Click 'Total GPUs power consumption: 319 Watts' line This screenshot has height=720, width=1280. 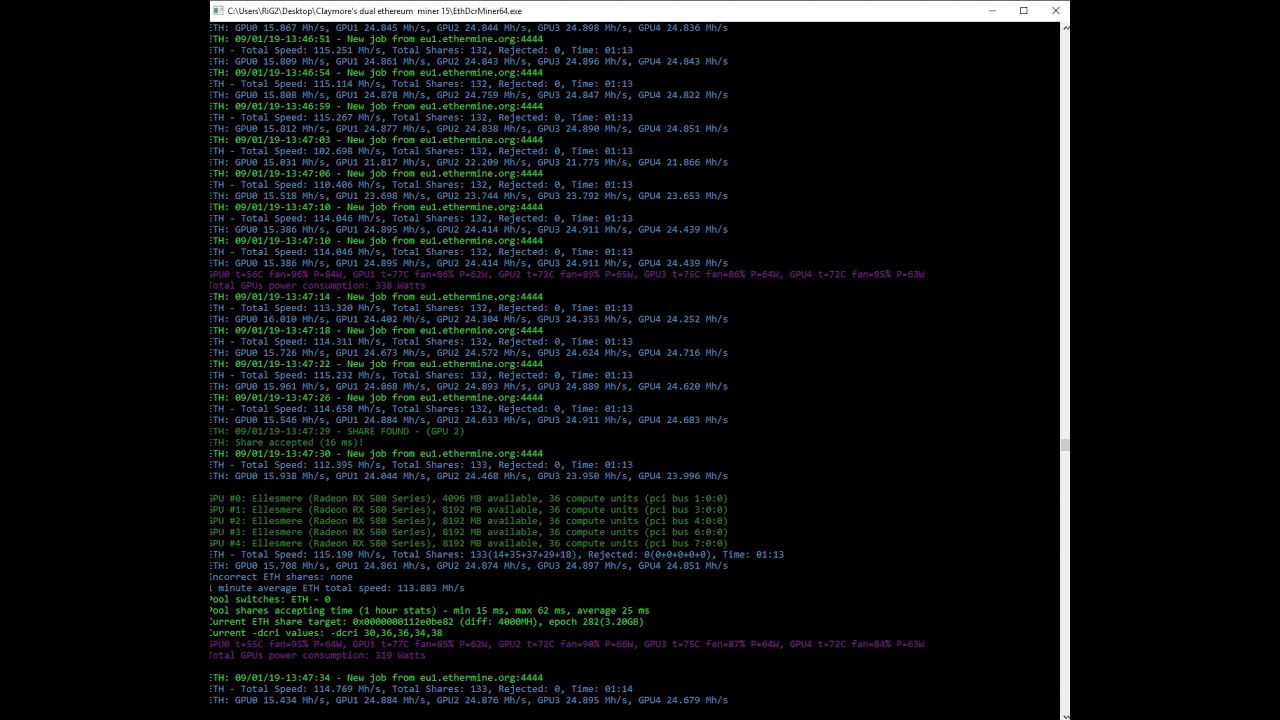click(x=318, y=656)
